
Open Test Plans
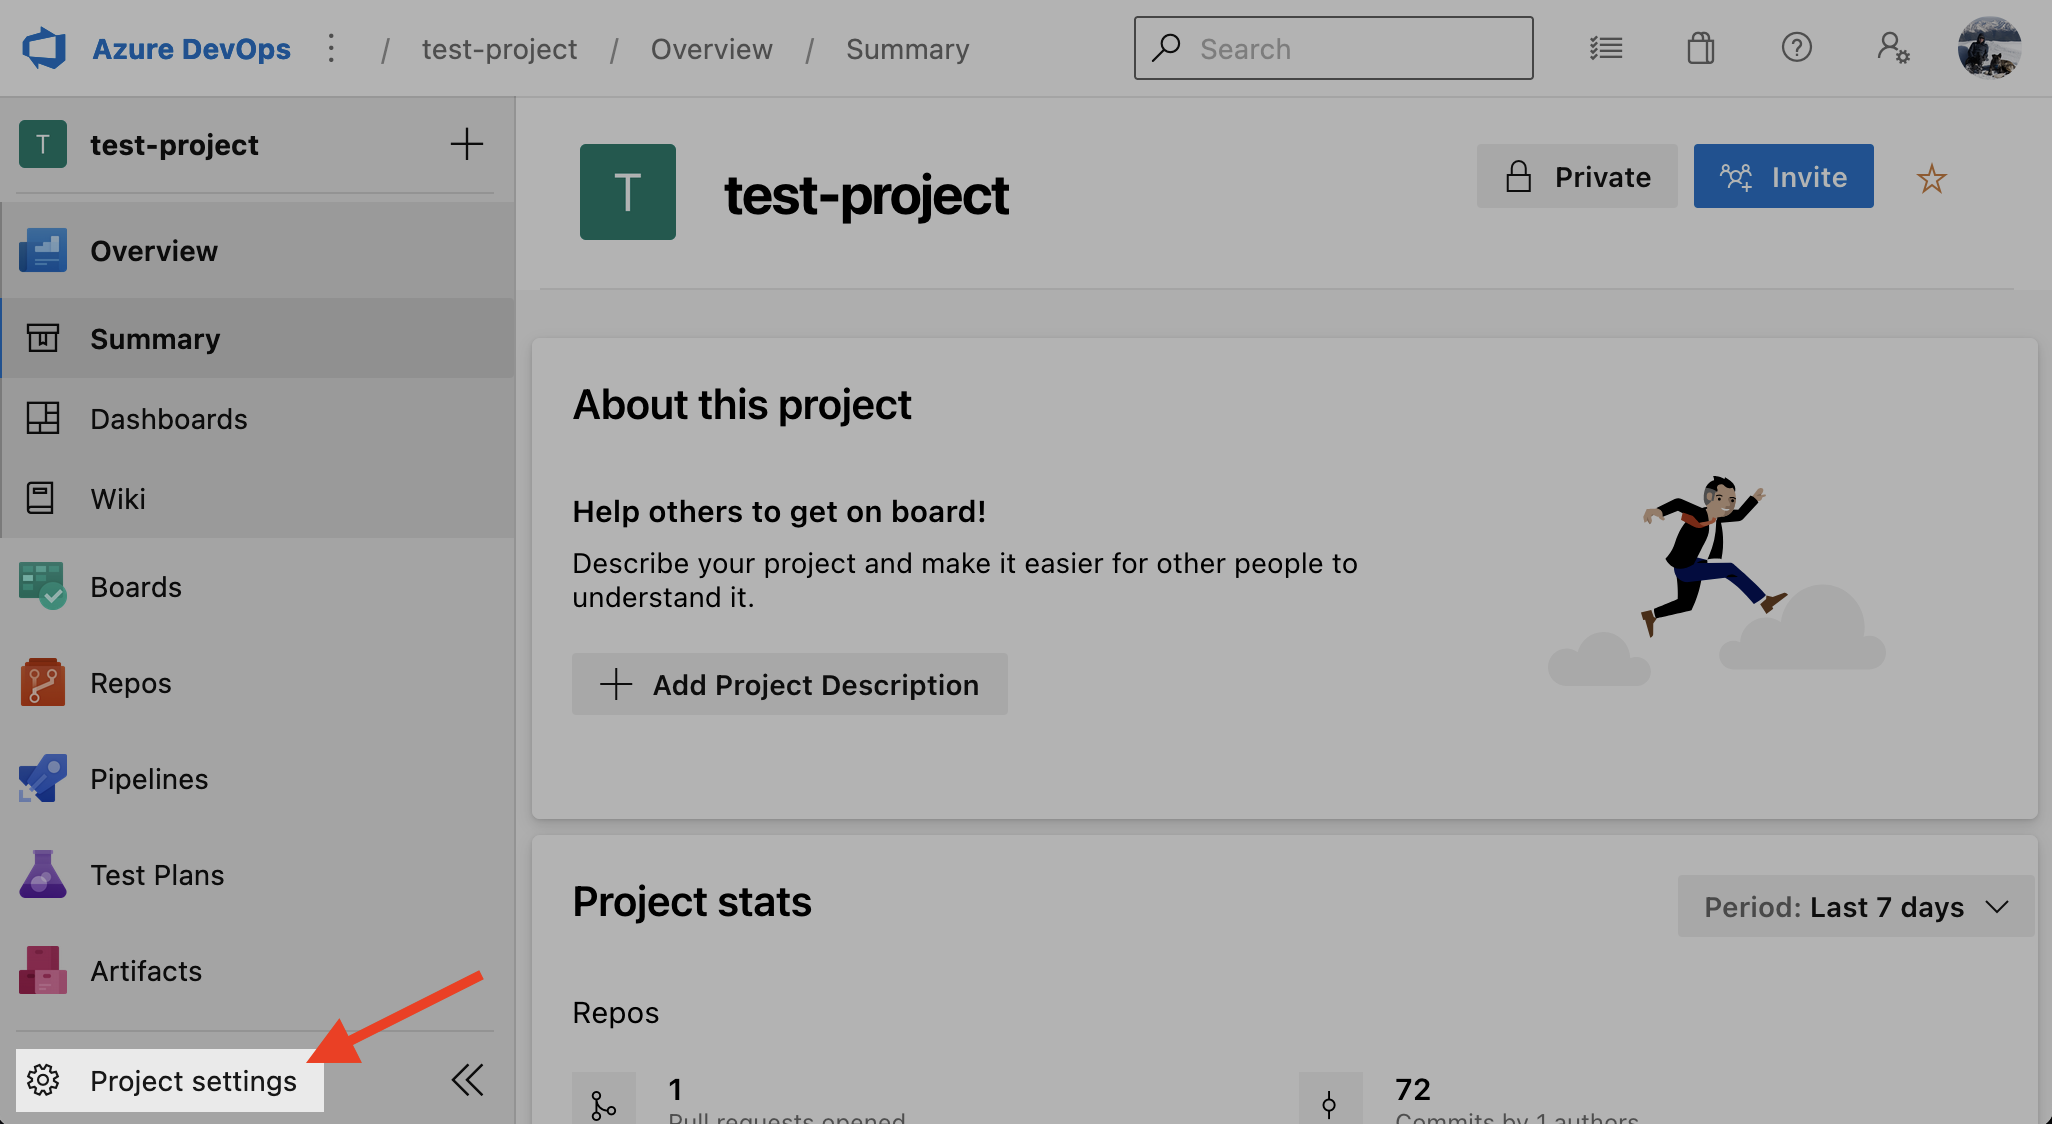(x=157, y=874)
